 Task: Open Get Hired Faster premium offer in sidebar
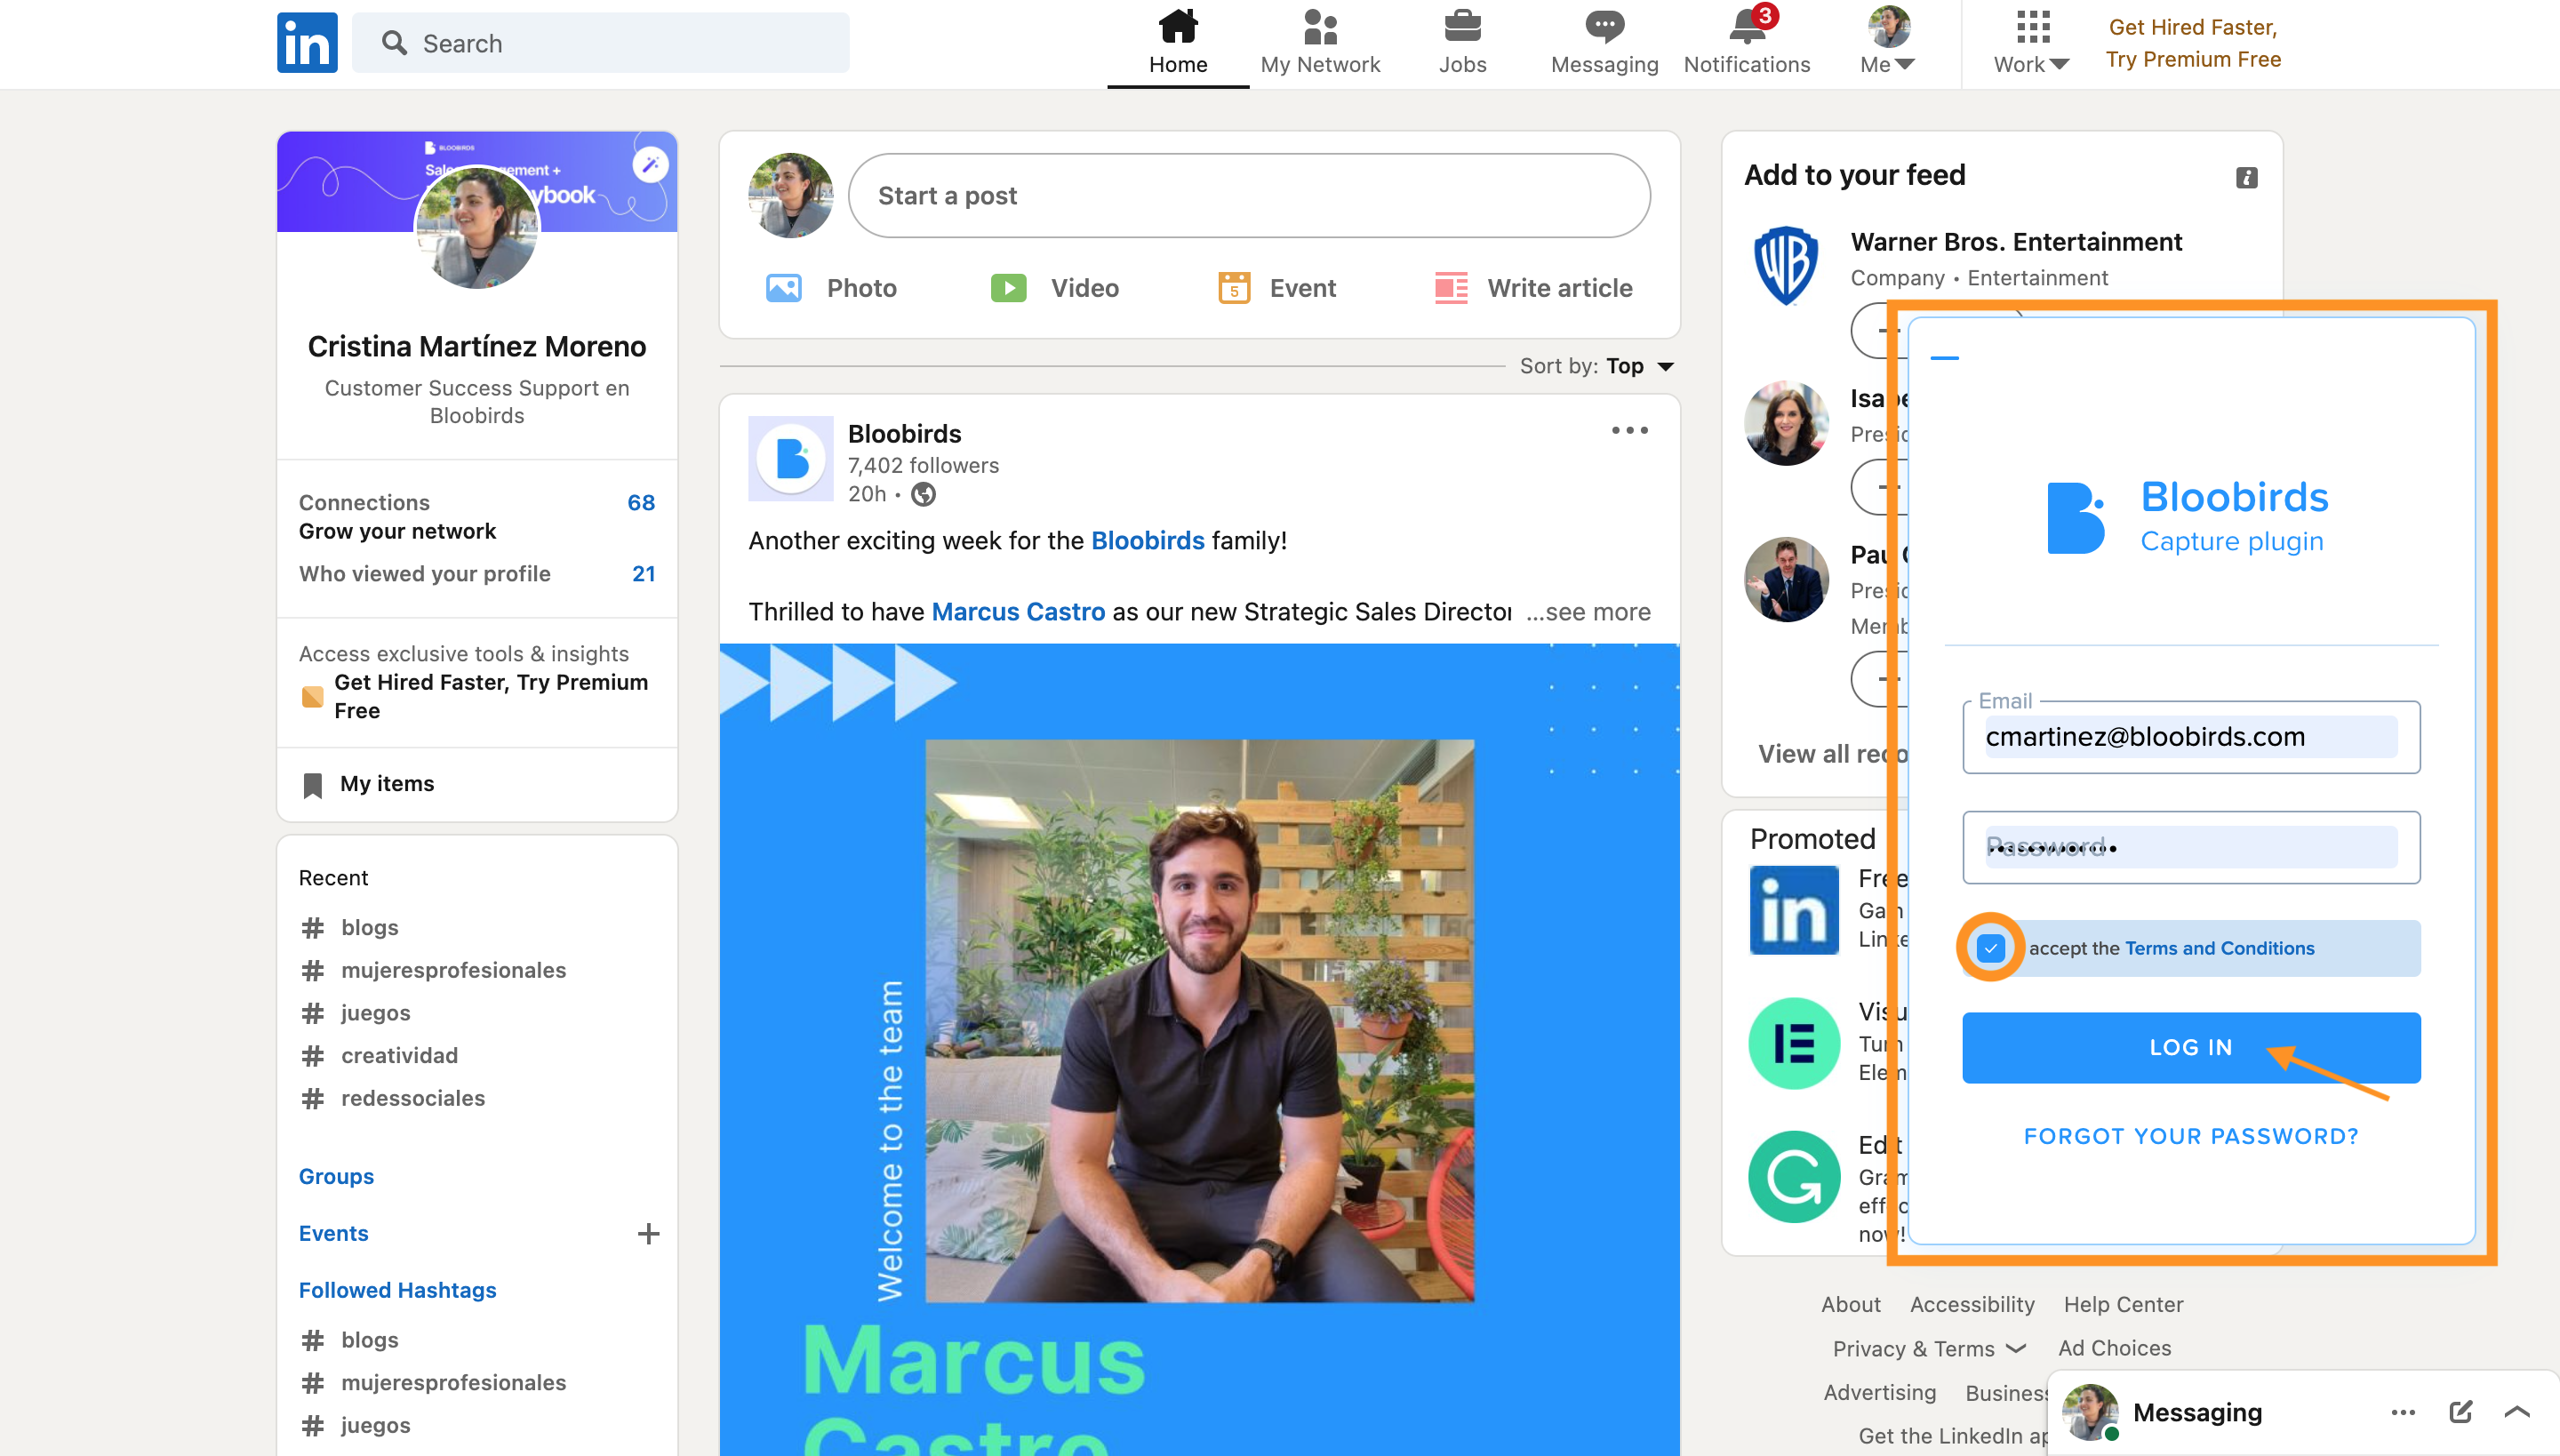coord(477,696)
